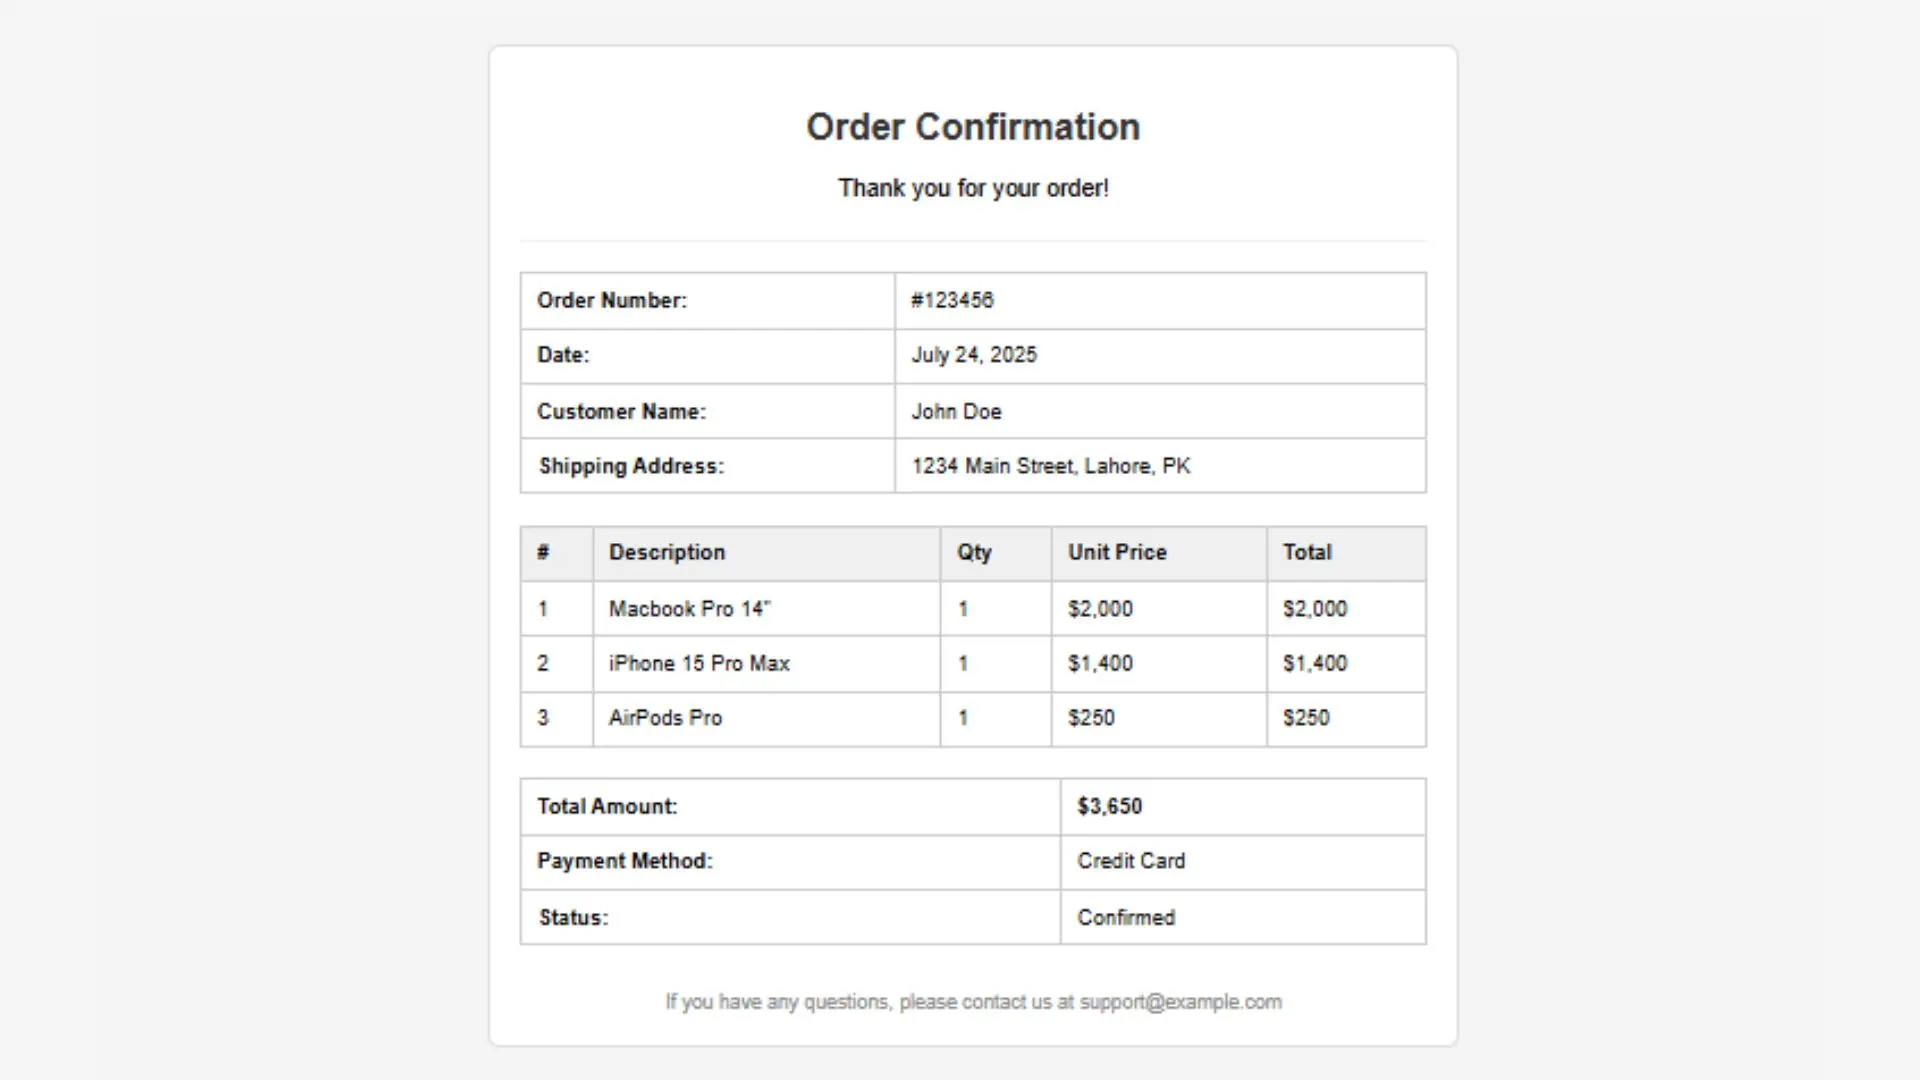Click the Confirmed status value
This screenshot has height=1080, width=1920.
click(1126, 917)
